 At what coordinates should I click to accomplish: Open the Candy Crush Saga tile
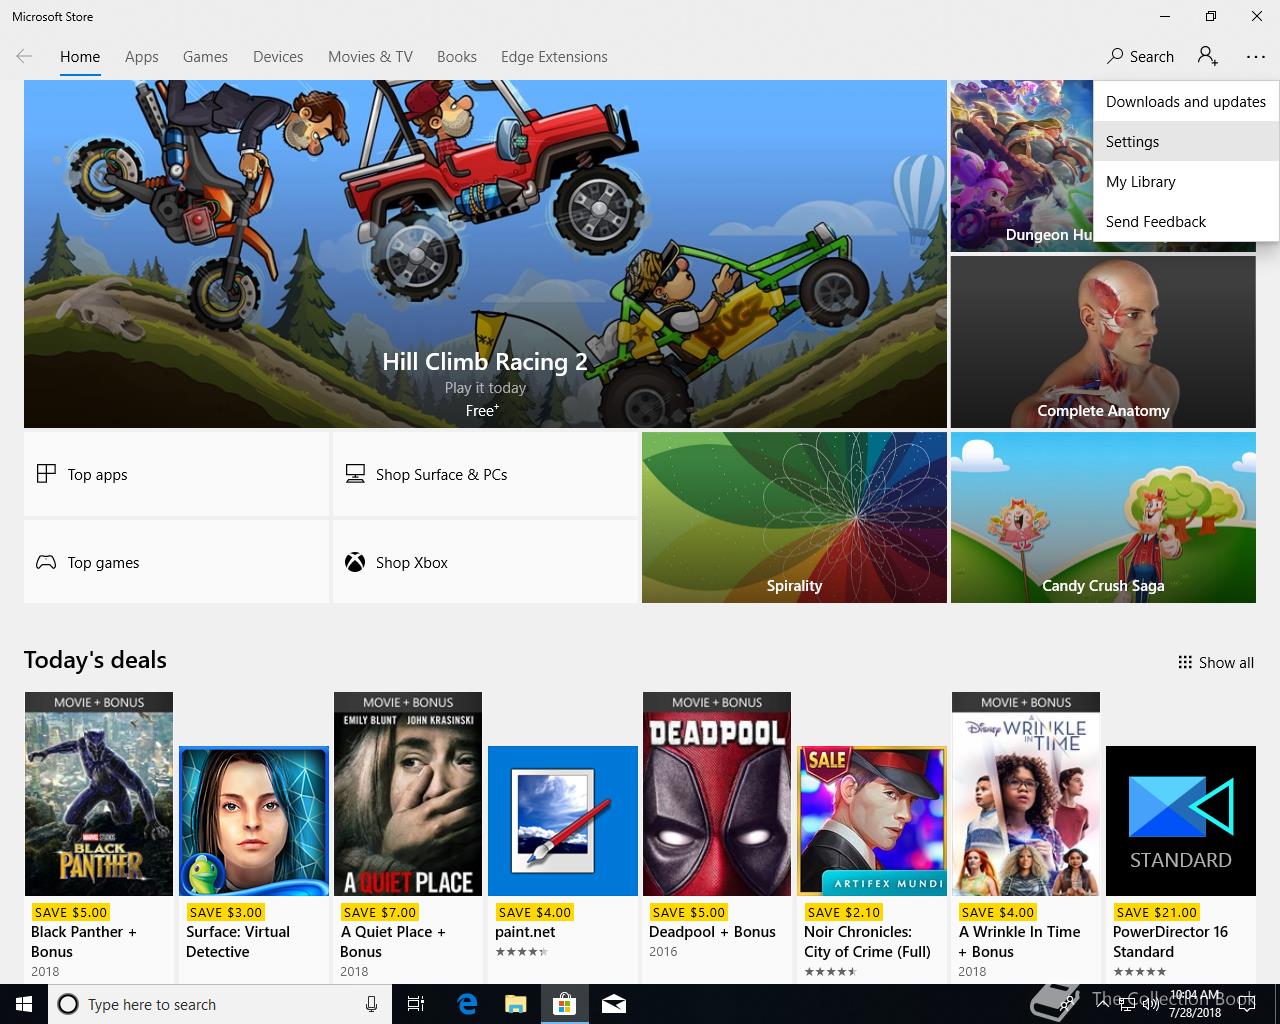tap(1103, 517)
